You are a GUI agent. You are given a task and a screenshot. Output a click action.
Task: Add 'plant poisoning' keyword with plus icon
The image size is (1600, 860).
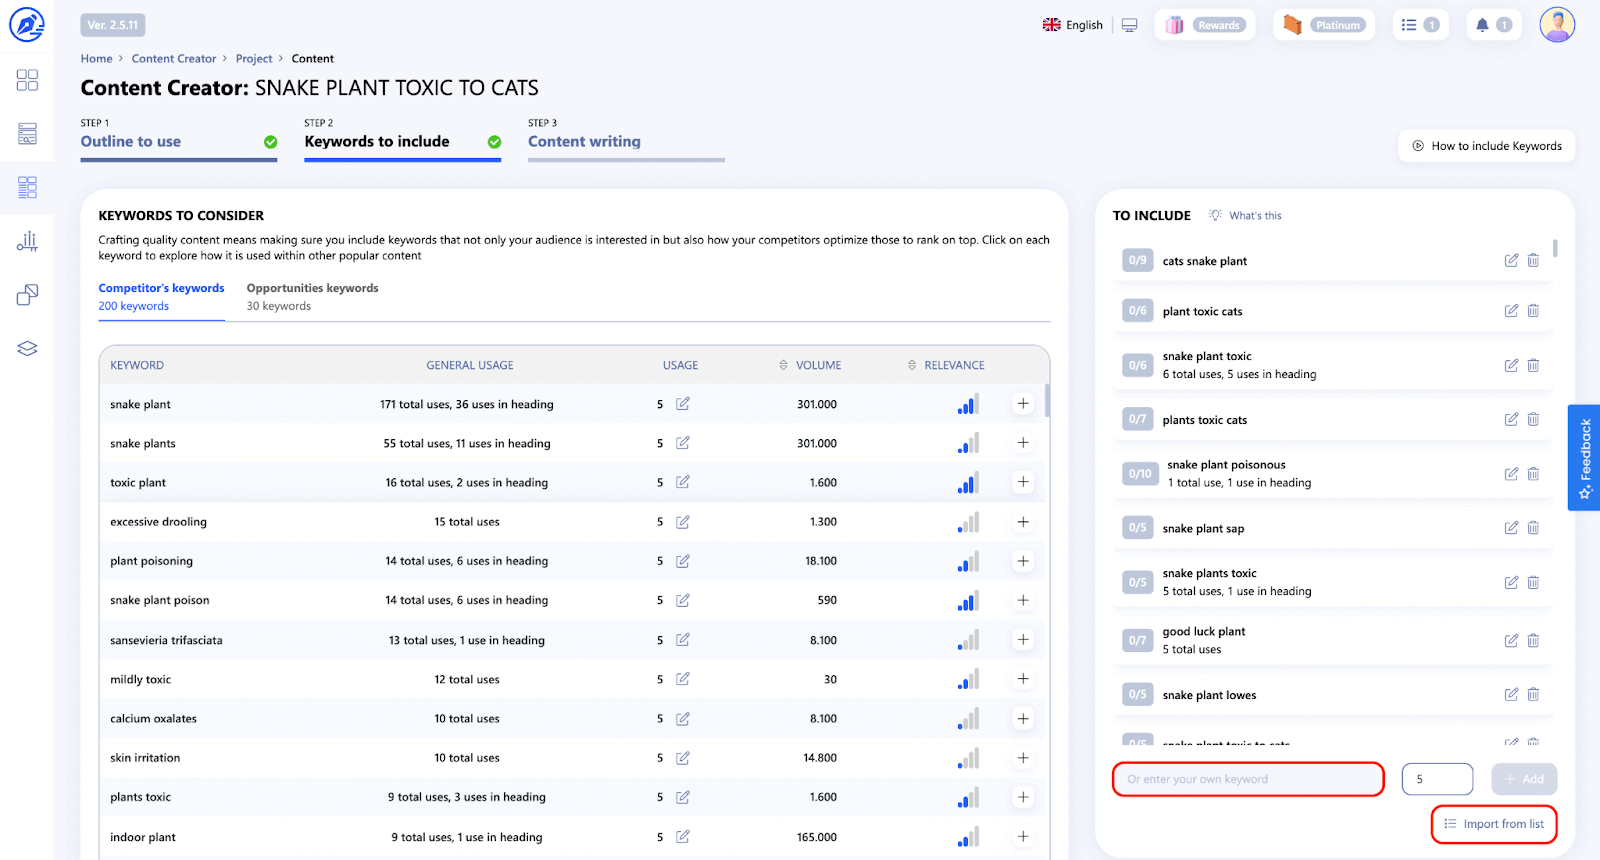click(1023, 561)
